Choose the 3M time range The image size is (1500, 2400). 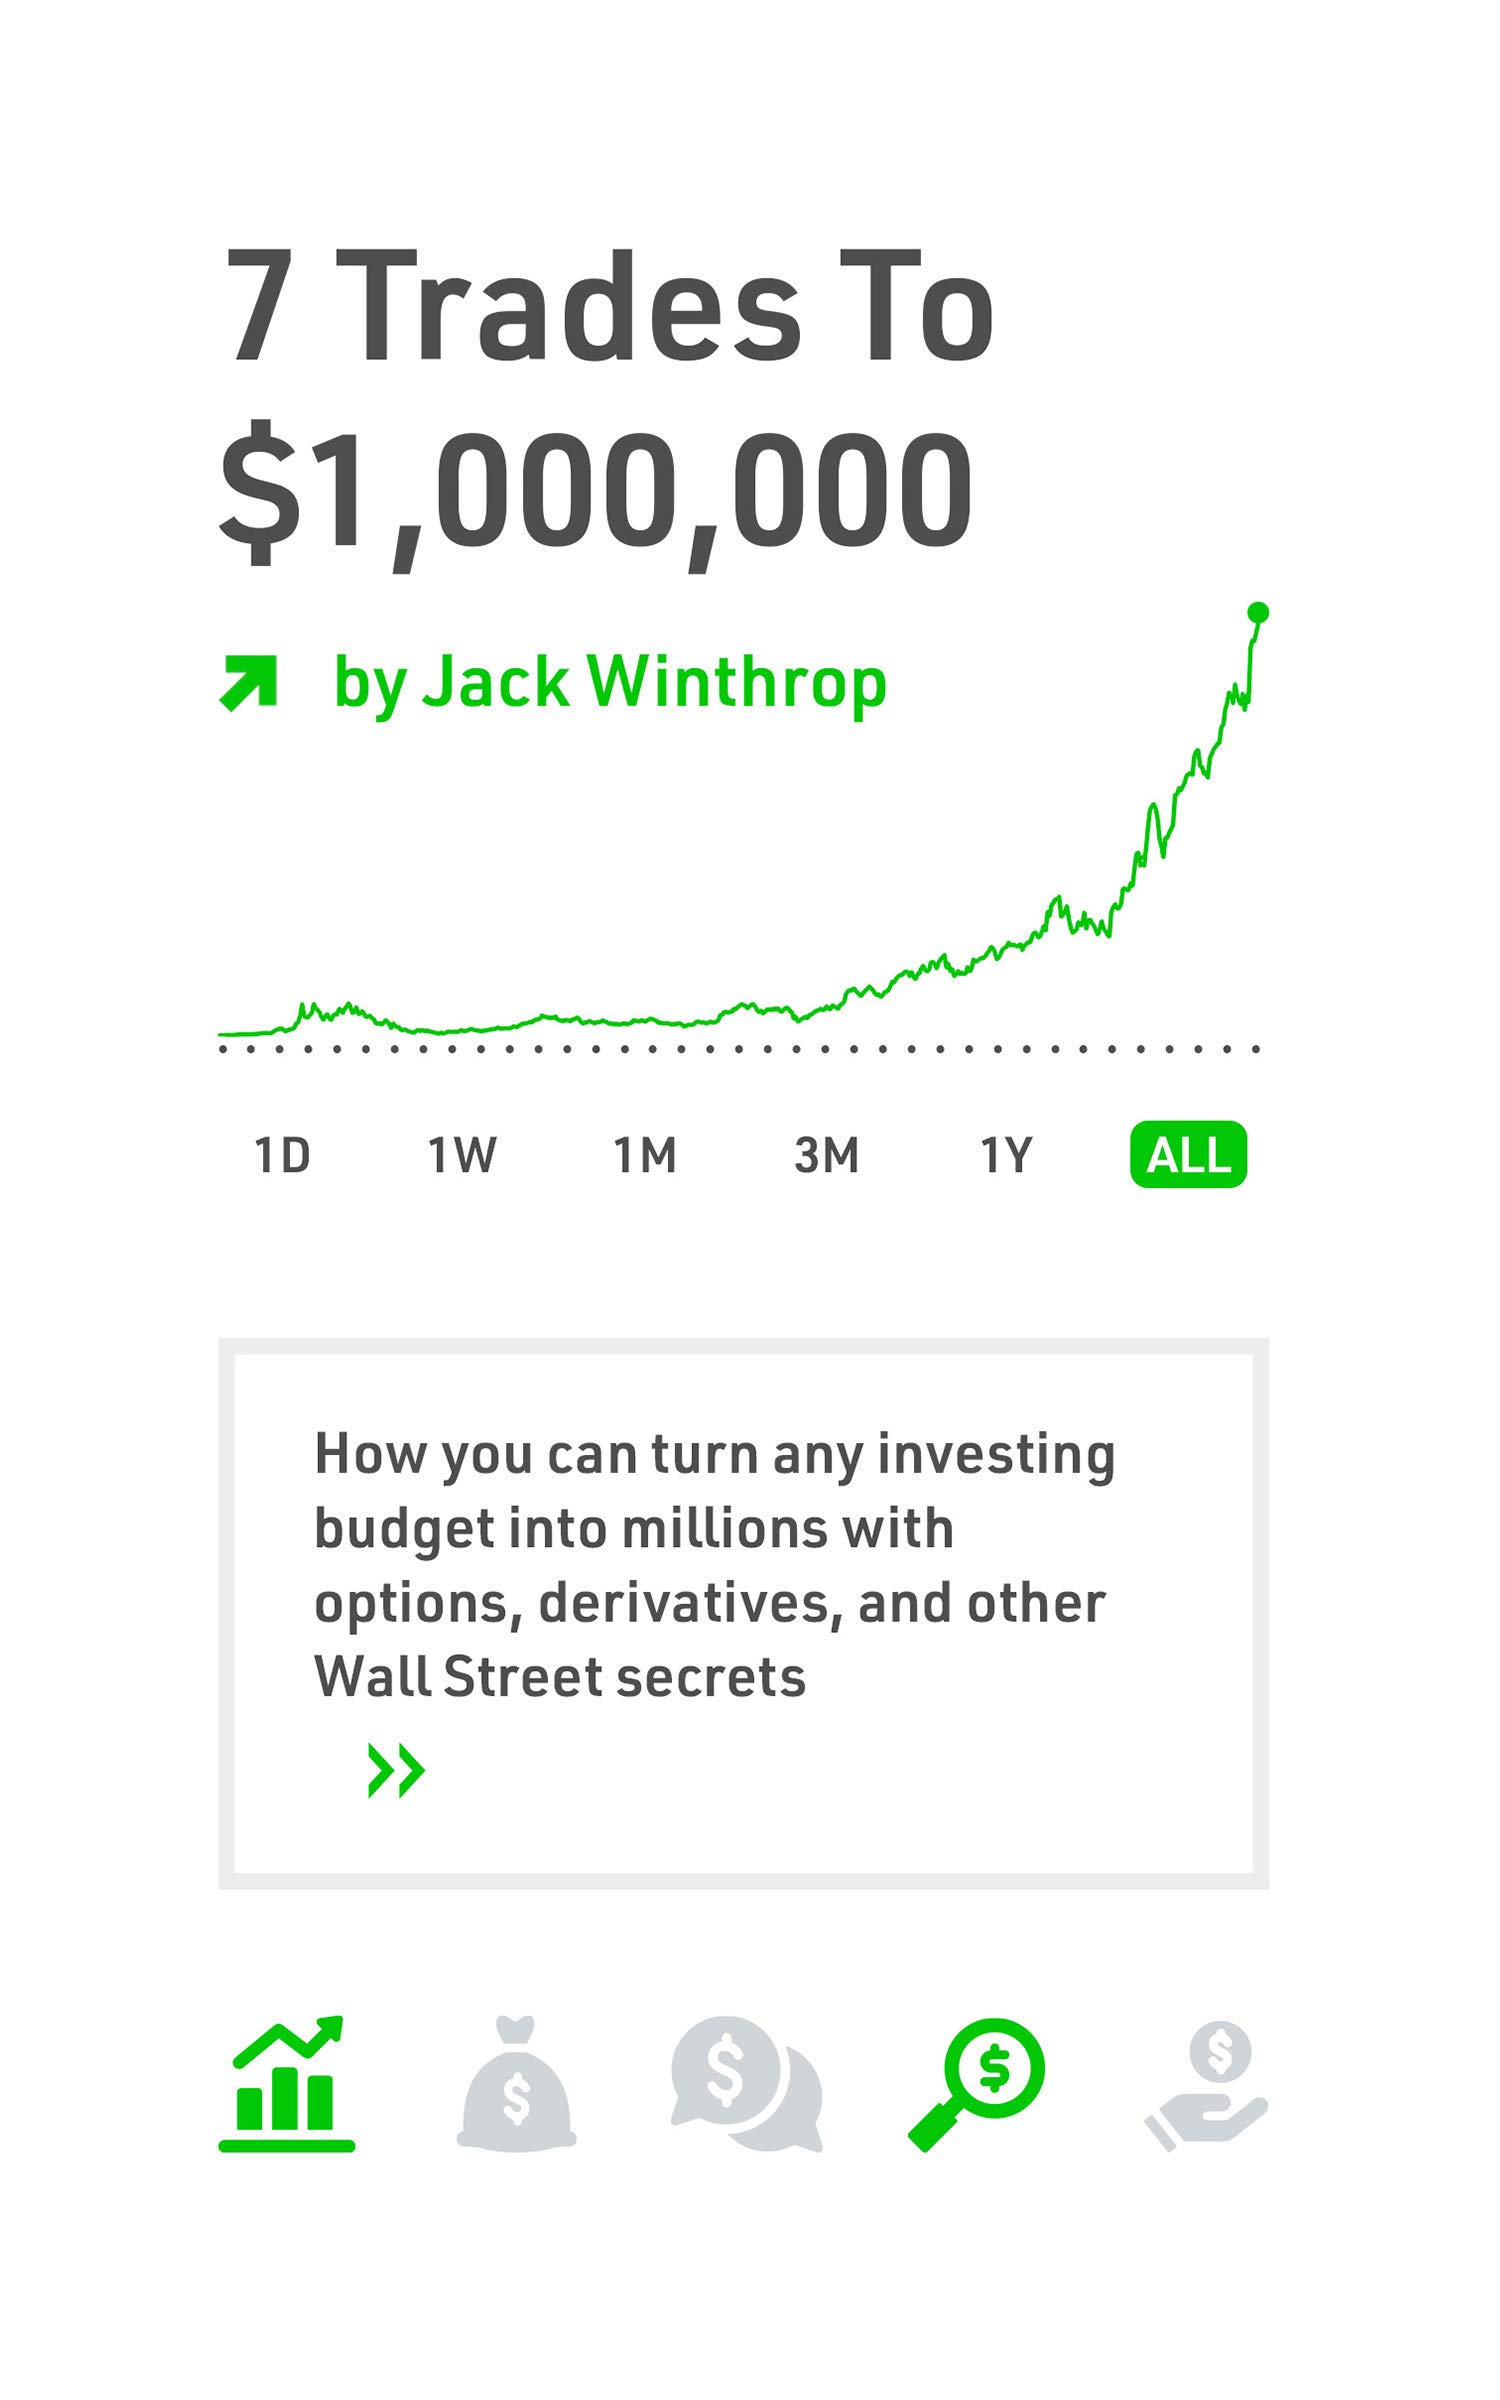[827, 1156]
